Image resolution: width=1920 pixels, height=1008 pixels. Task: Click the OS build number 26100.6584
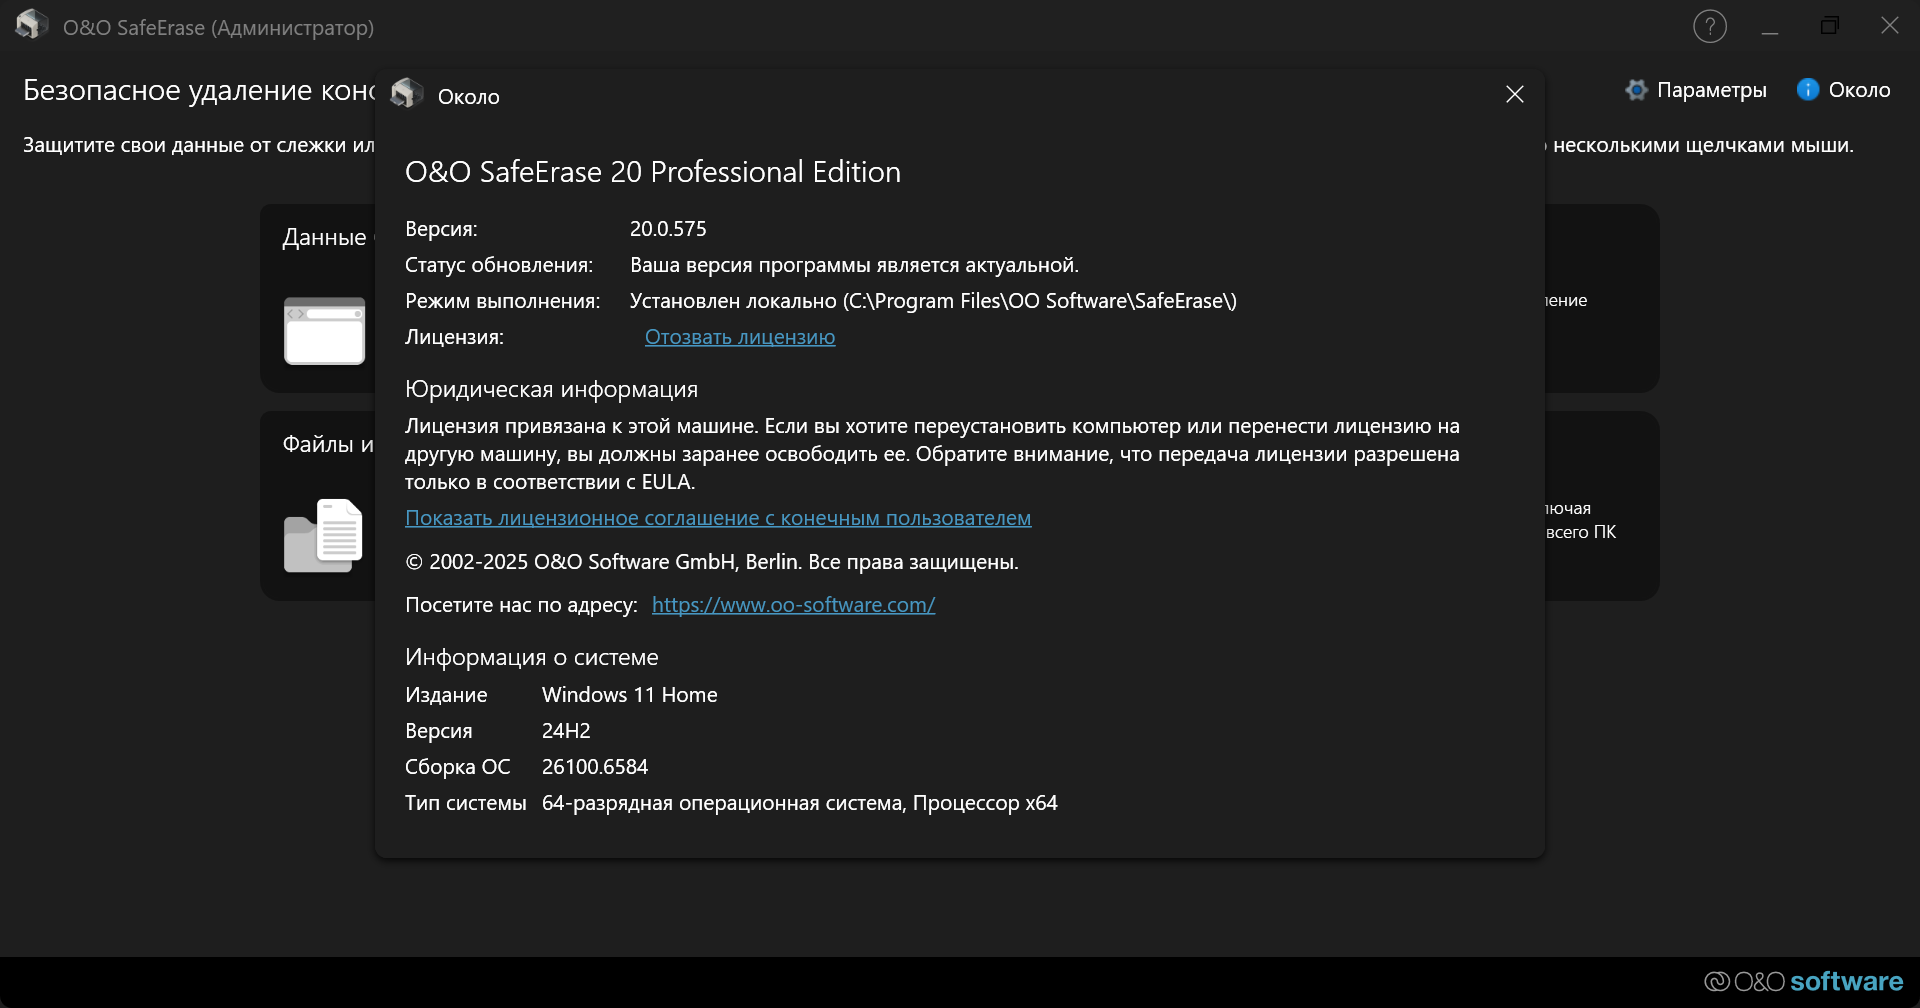pyautogui.click(x=594, y=767)
